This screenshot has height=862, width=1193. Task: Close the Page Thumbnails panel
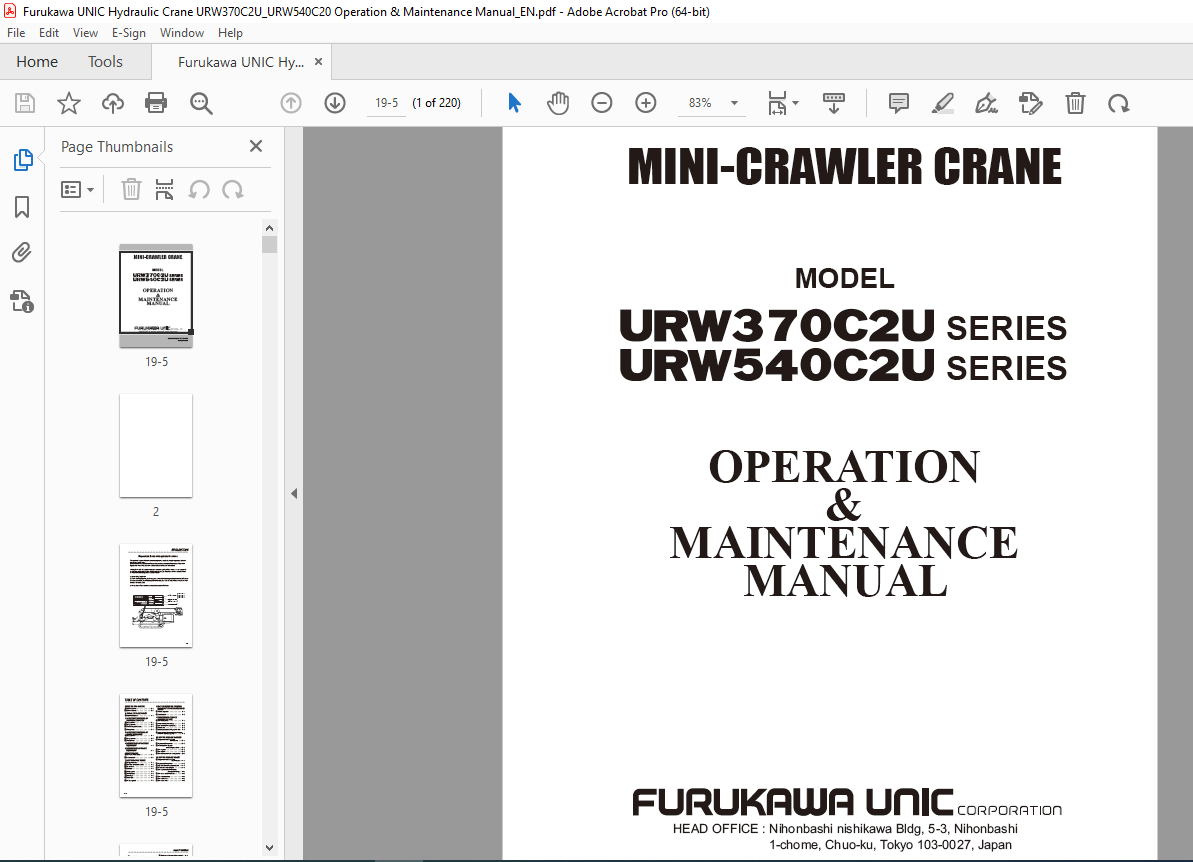[256, 146]
